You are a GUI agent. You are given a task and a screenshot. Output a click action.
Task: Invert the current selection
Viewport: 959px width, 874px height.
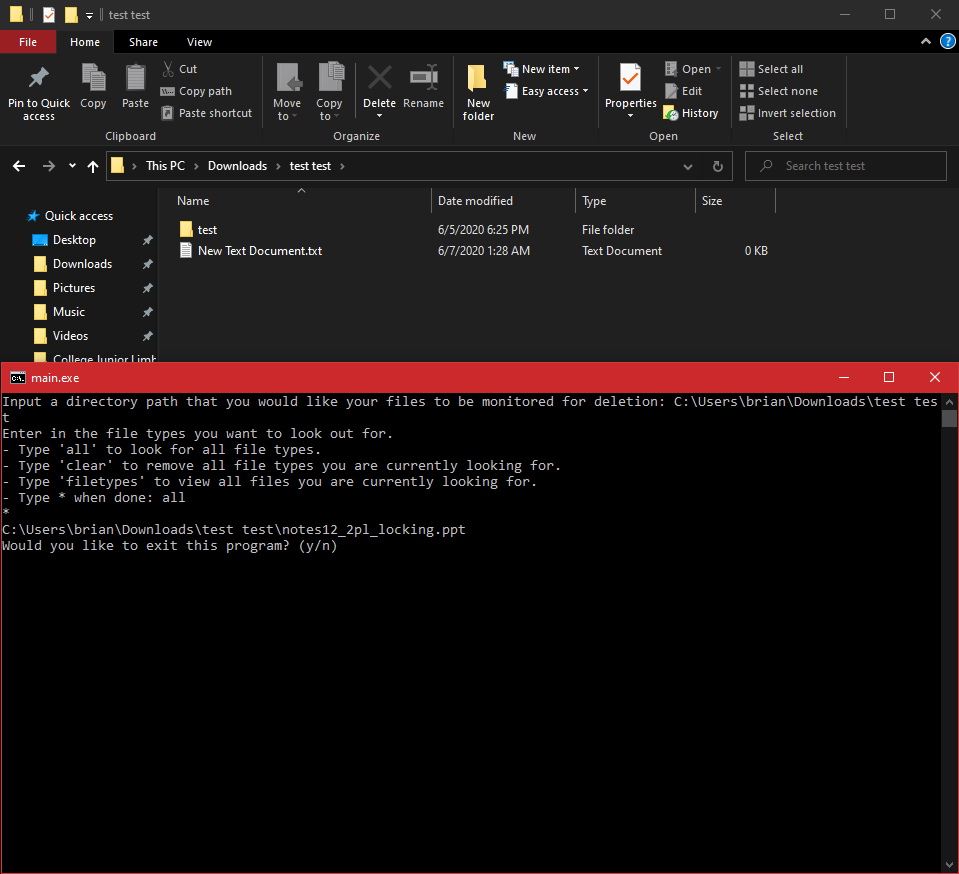click(x=788, y=113)
